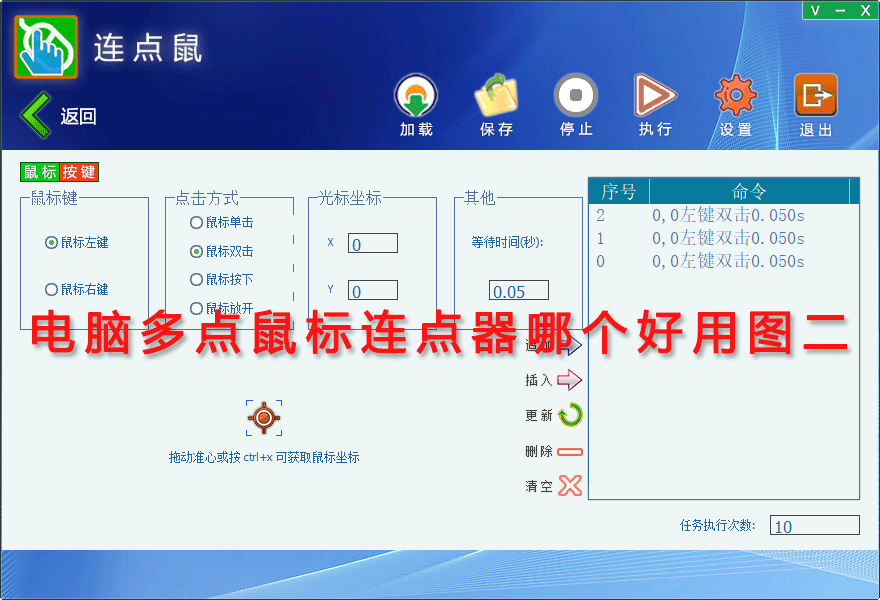
Task: Click the 序号 column header
Action: click(619, 191)
